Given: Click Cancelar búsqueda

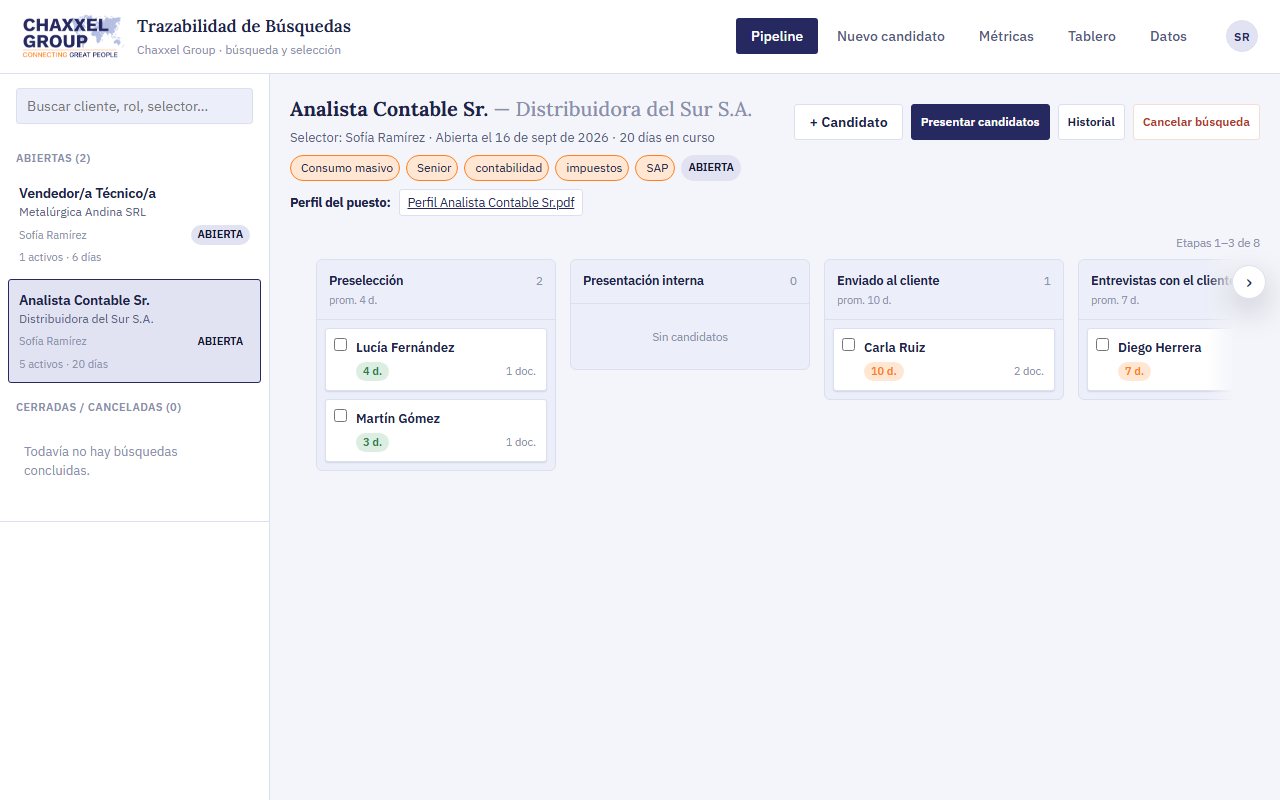Looking at the screenshot, I should (x=1196, y=122).
